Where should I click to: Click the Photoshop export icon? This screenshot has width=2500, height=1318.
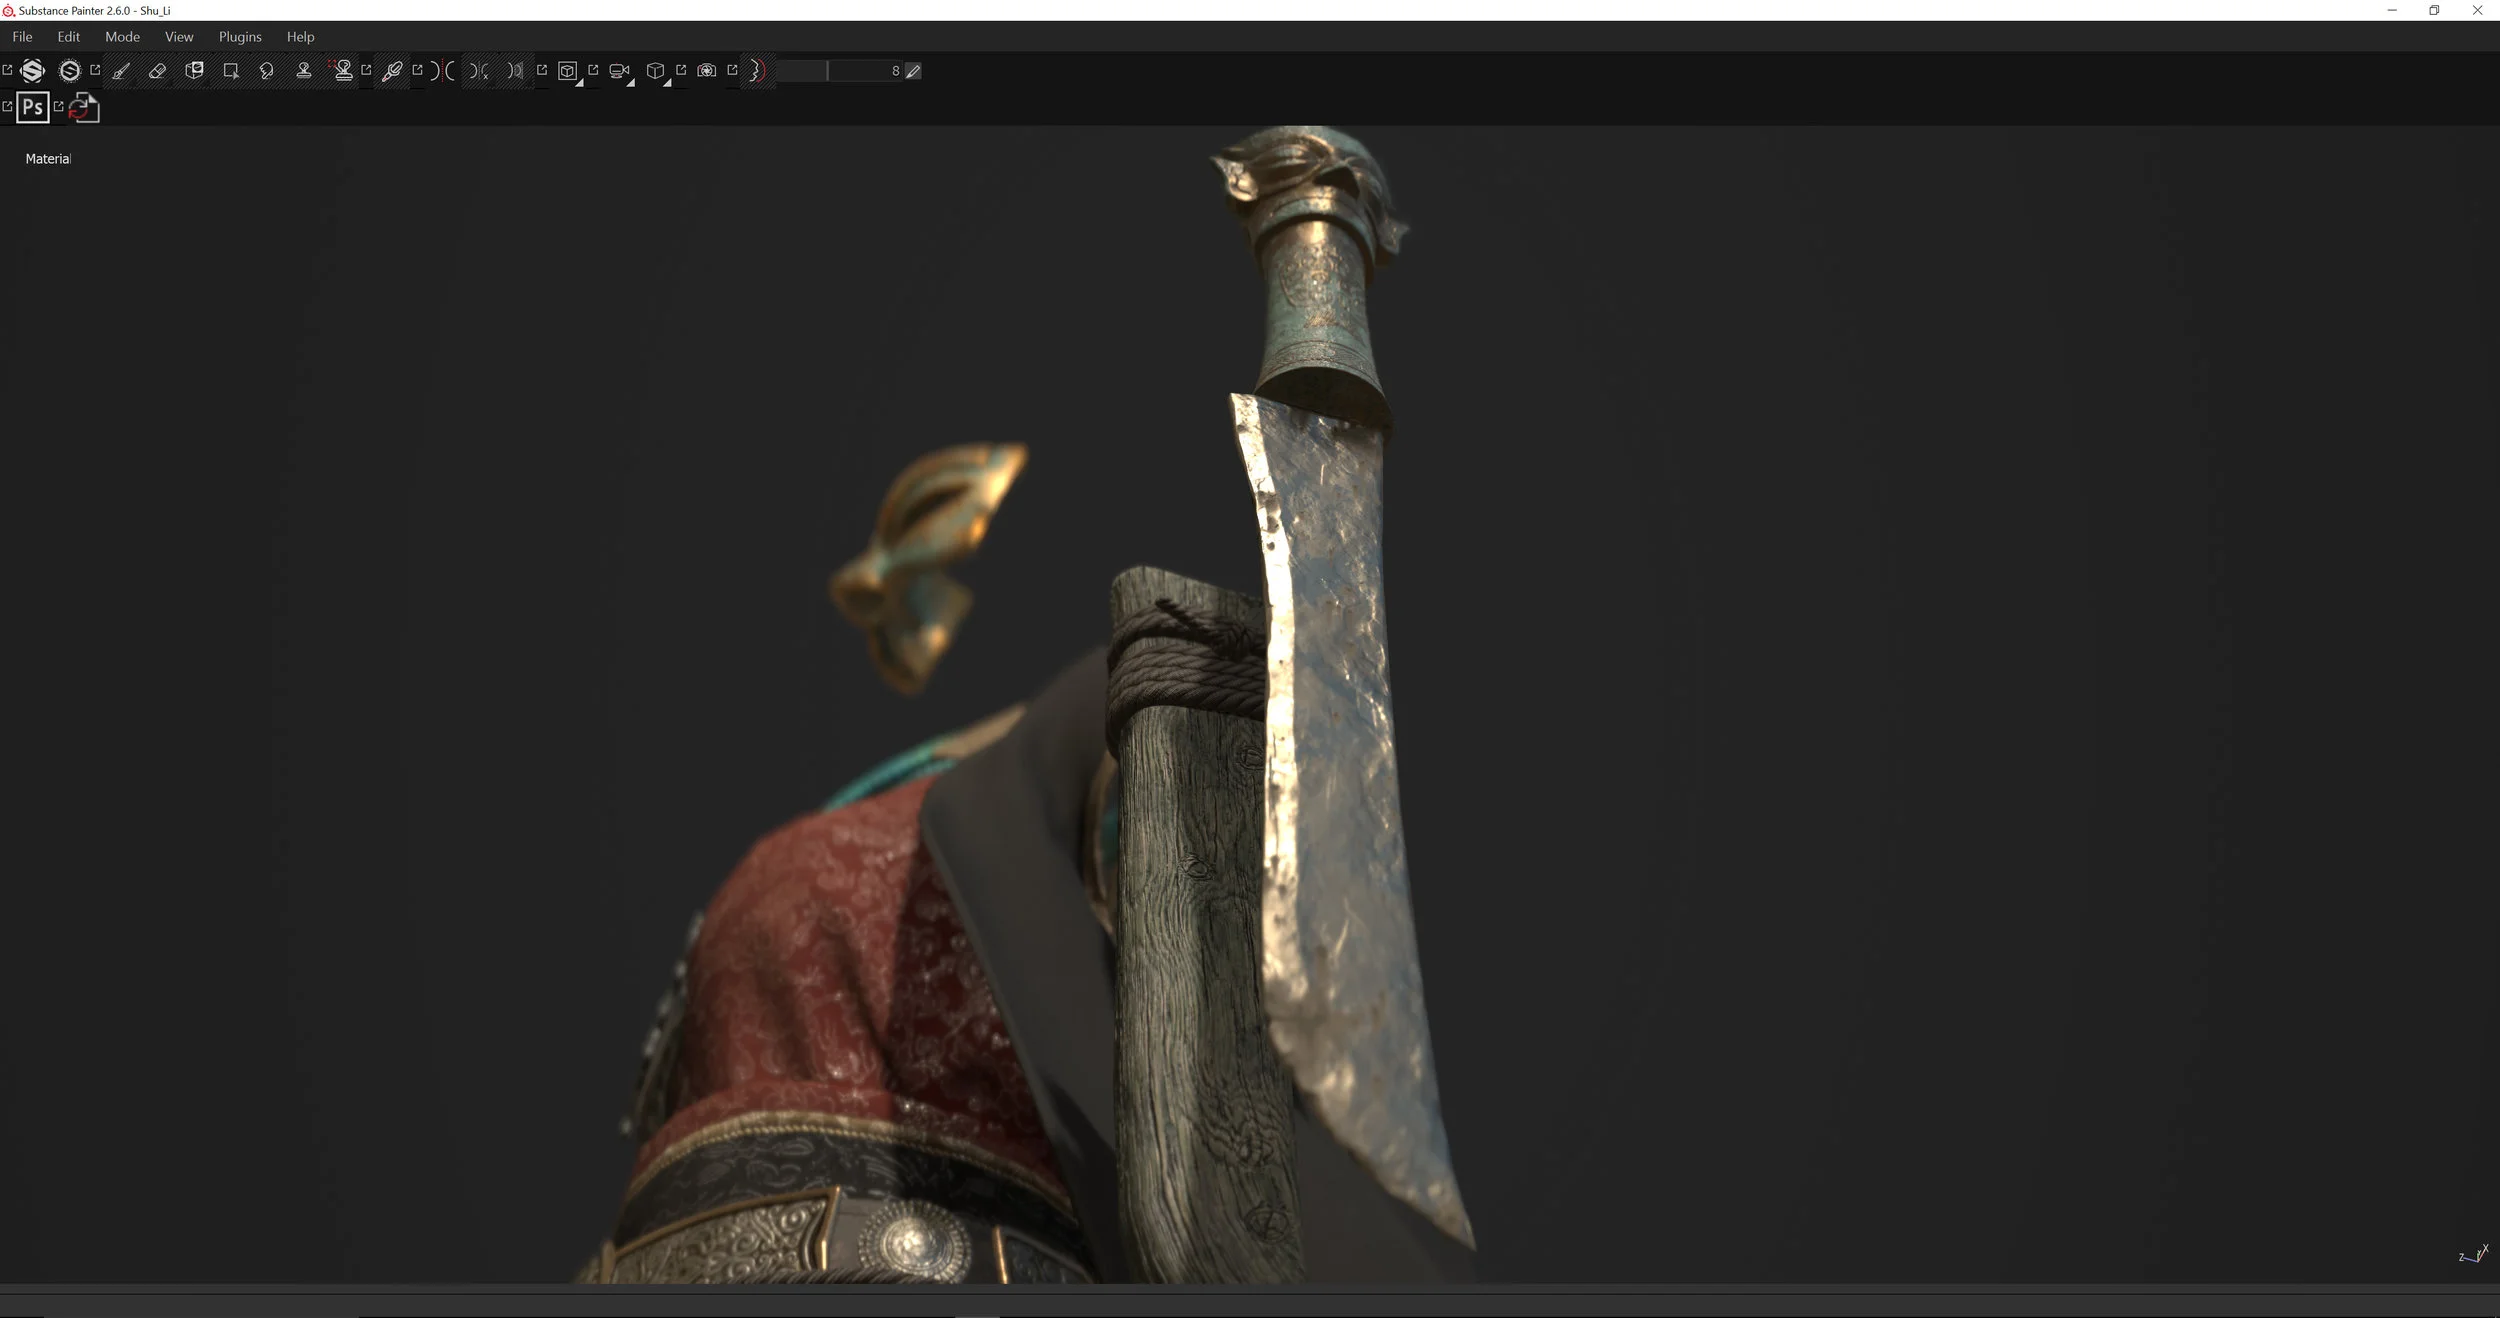pos(33,108)
